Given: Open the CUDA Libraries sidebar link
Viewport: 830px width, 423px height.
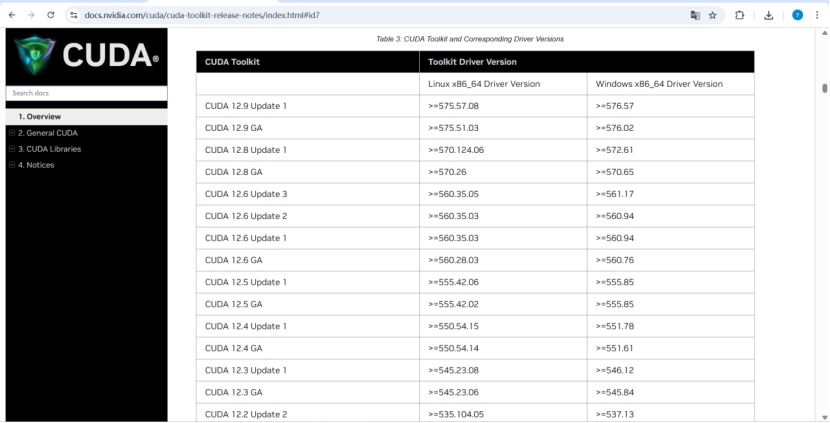Looking at the screenshot, I should 49,149.
